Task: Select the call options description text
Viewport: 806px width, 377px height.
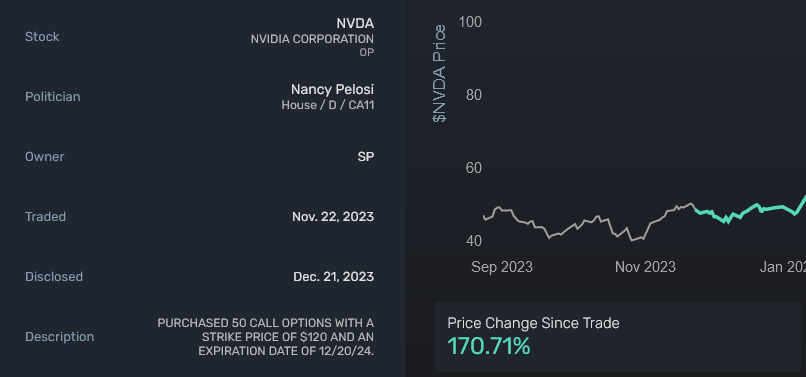Action: (x=265, y=337)
